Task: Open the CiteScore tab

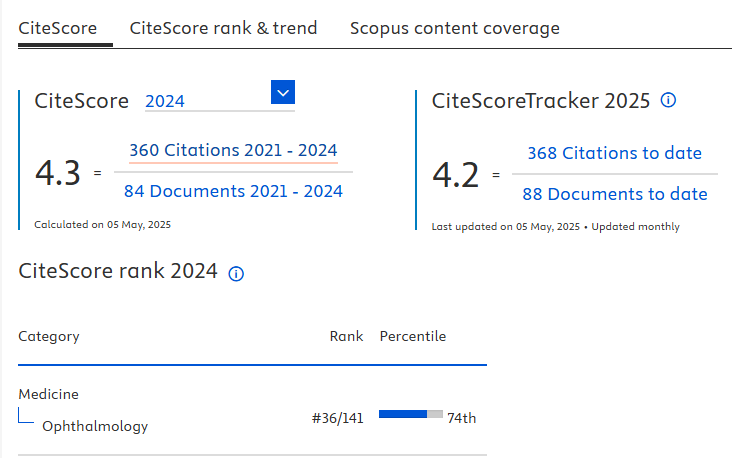Action: (58, 28)
